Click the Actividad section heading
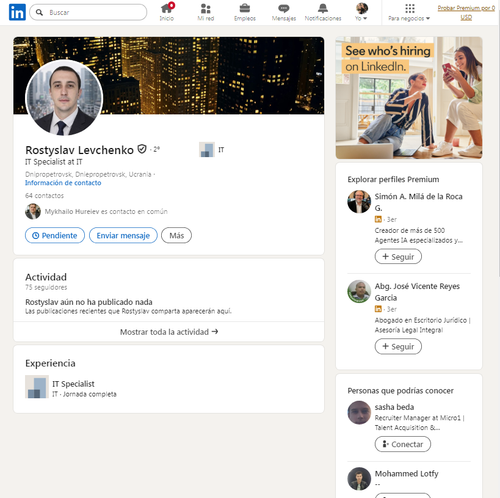Image resolution: width=500 pixels, height=498 pixels. click(x=46, y=277)
